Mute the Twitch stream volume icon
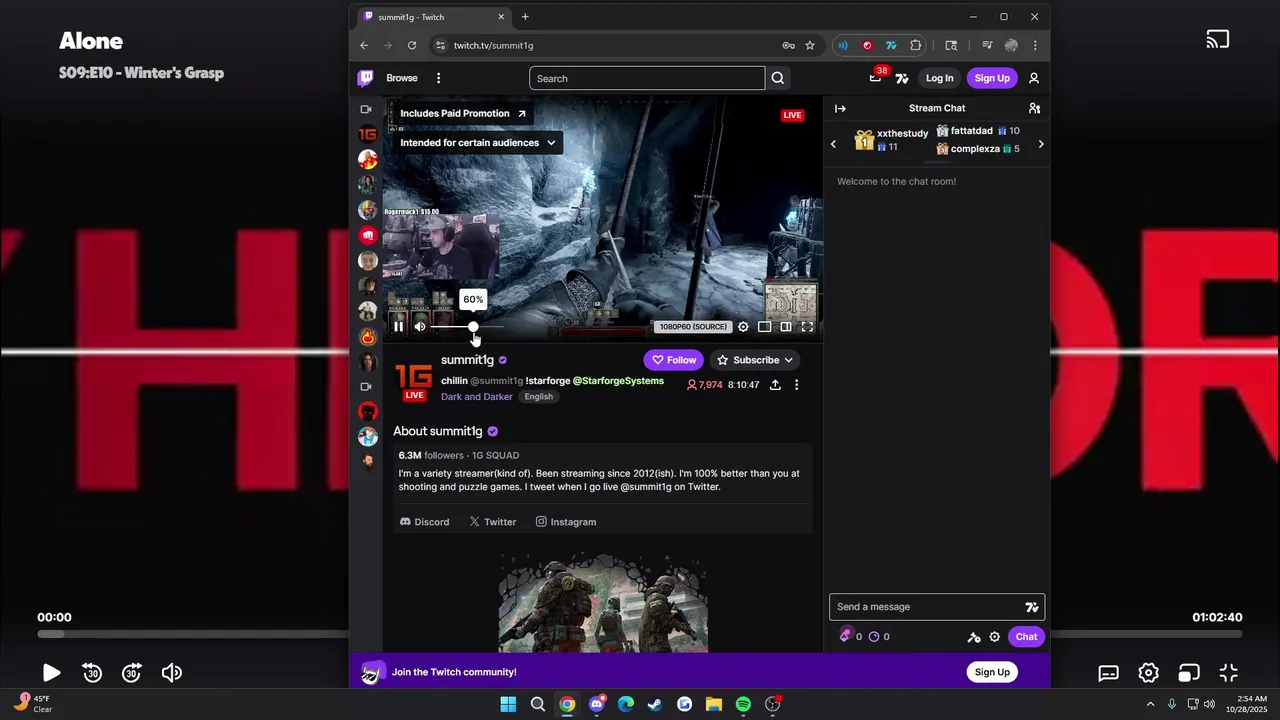 click(x=420, y=326)
